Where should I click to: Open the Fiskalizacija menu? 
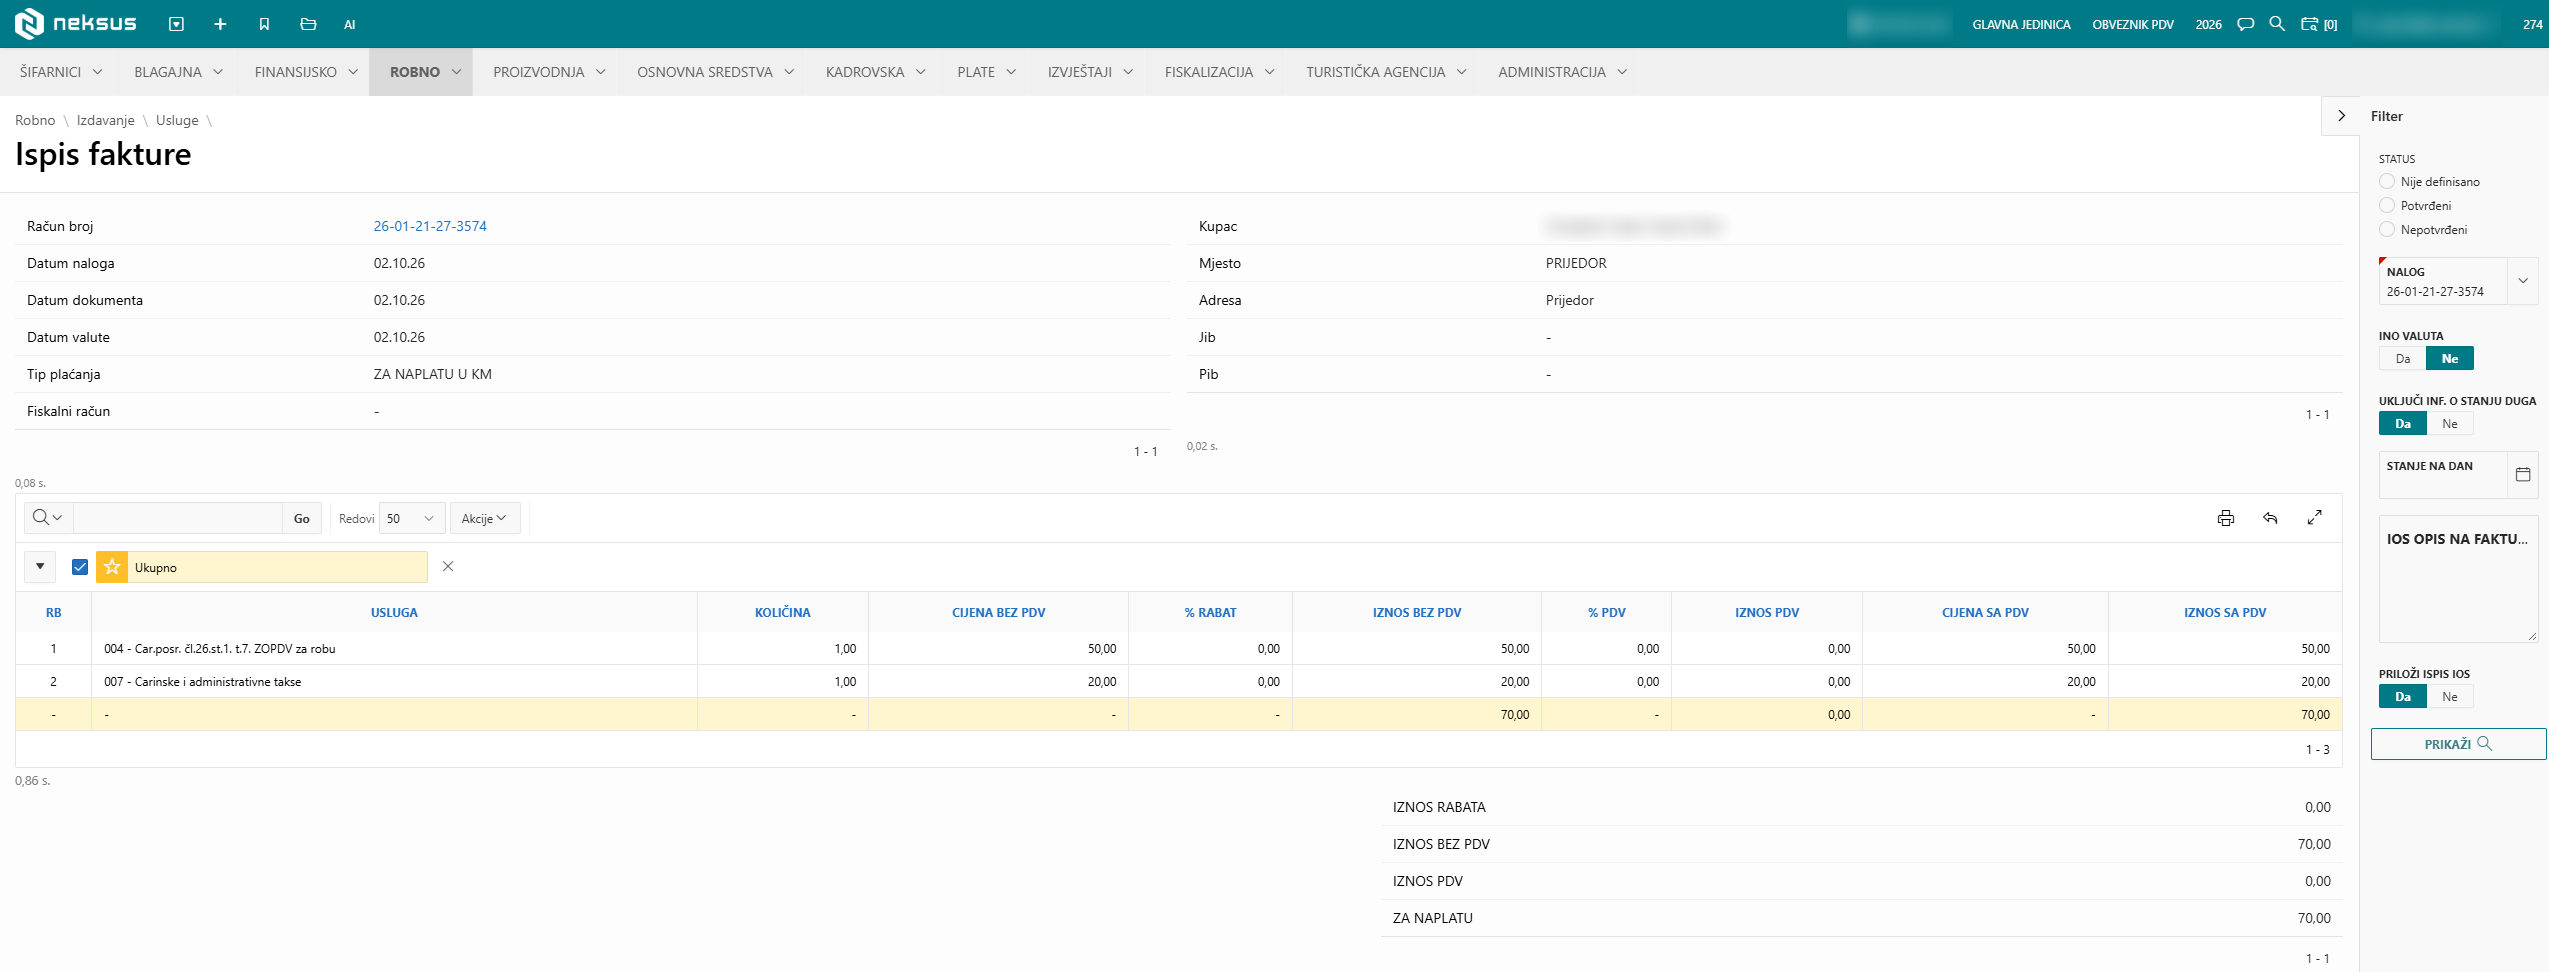pyautogui.click(x=1219, y=72)
